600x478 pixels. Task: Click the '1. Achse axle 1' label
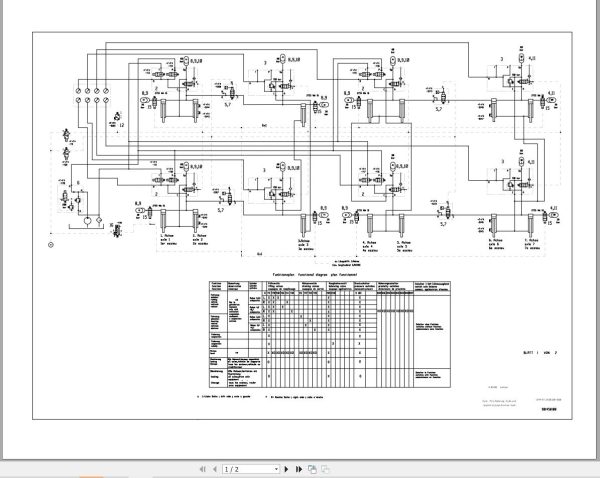(167, 239)
